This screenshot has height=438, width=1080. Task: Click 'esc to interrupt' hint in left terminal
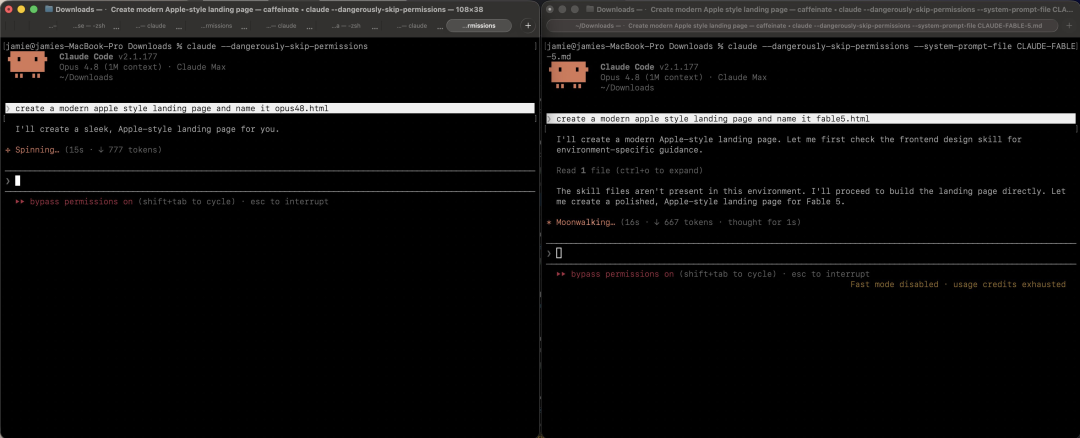pos(289,202)
